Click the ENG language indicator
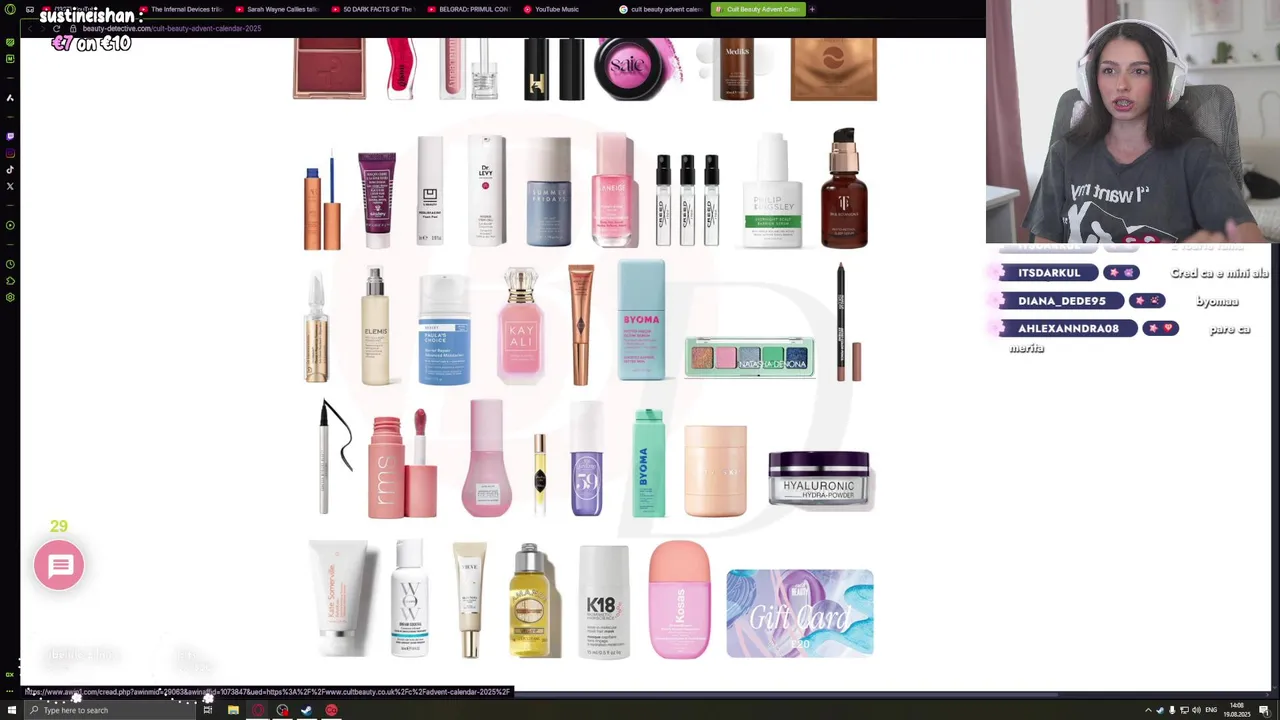The width and height of the screenshot is (1280, 720). tap(1211, 710)
